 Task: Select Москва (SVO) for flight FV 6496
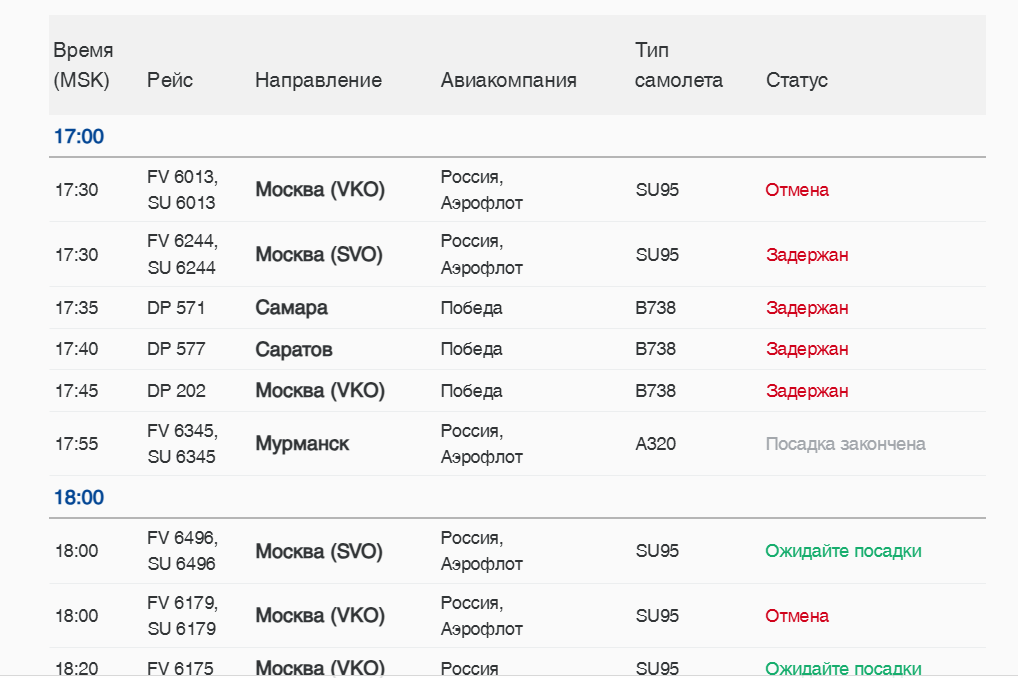point(319,551)
